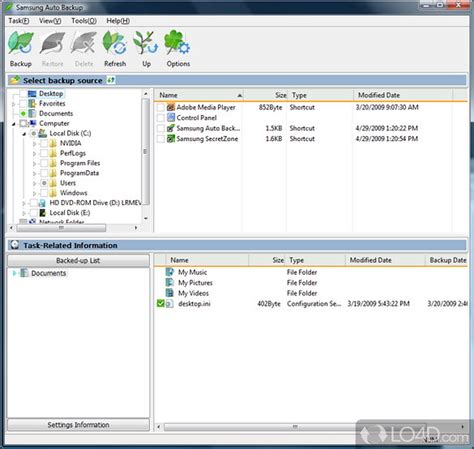Screen dimensions: 474x449
Task: Select the Documents item in source tree
Action: (56, 113)
